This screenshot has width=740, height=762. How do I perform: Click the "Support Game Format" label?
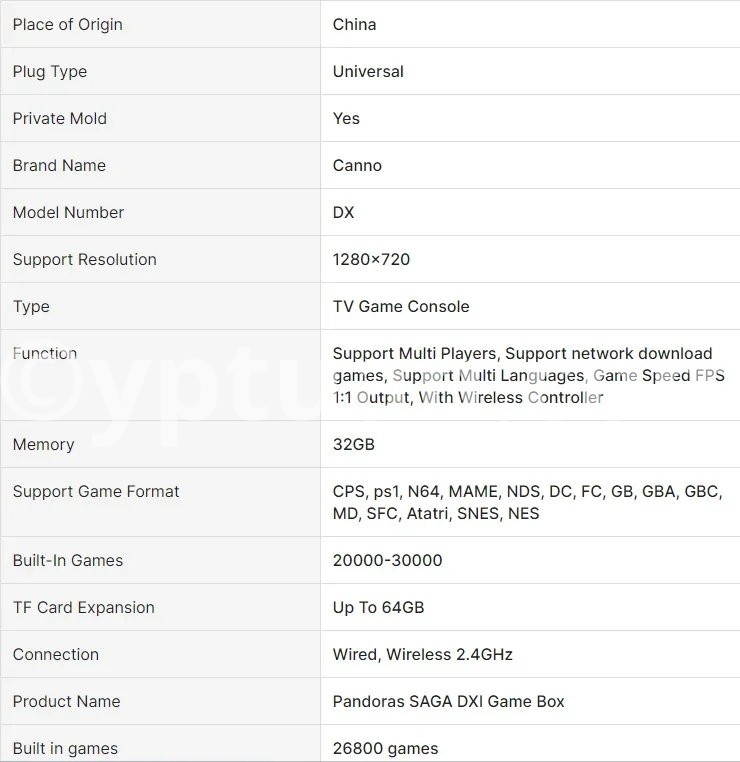(96, 491)
